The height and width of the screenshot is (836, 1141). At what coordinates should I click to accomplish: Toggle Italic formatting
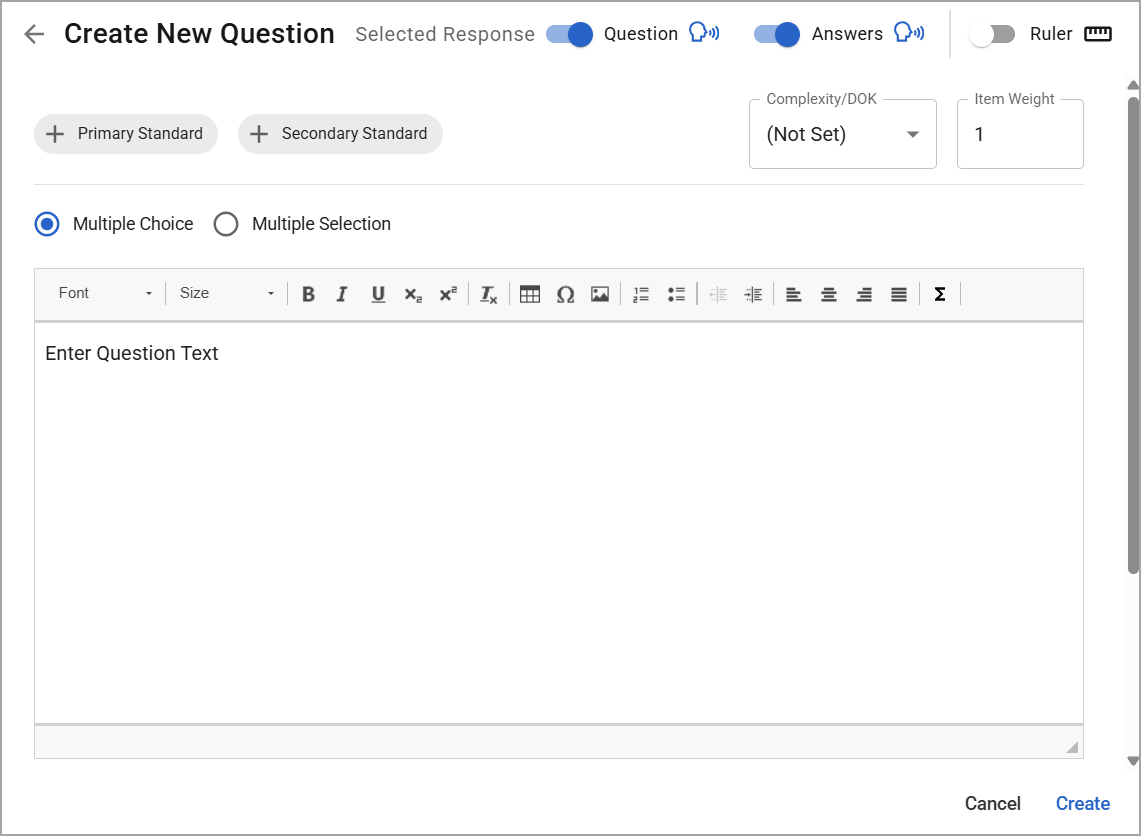click(342, 294)
